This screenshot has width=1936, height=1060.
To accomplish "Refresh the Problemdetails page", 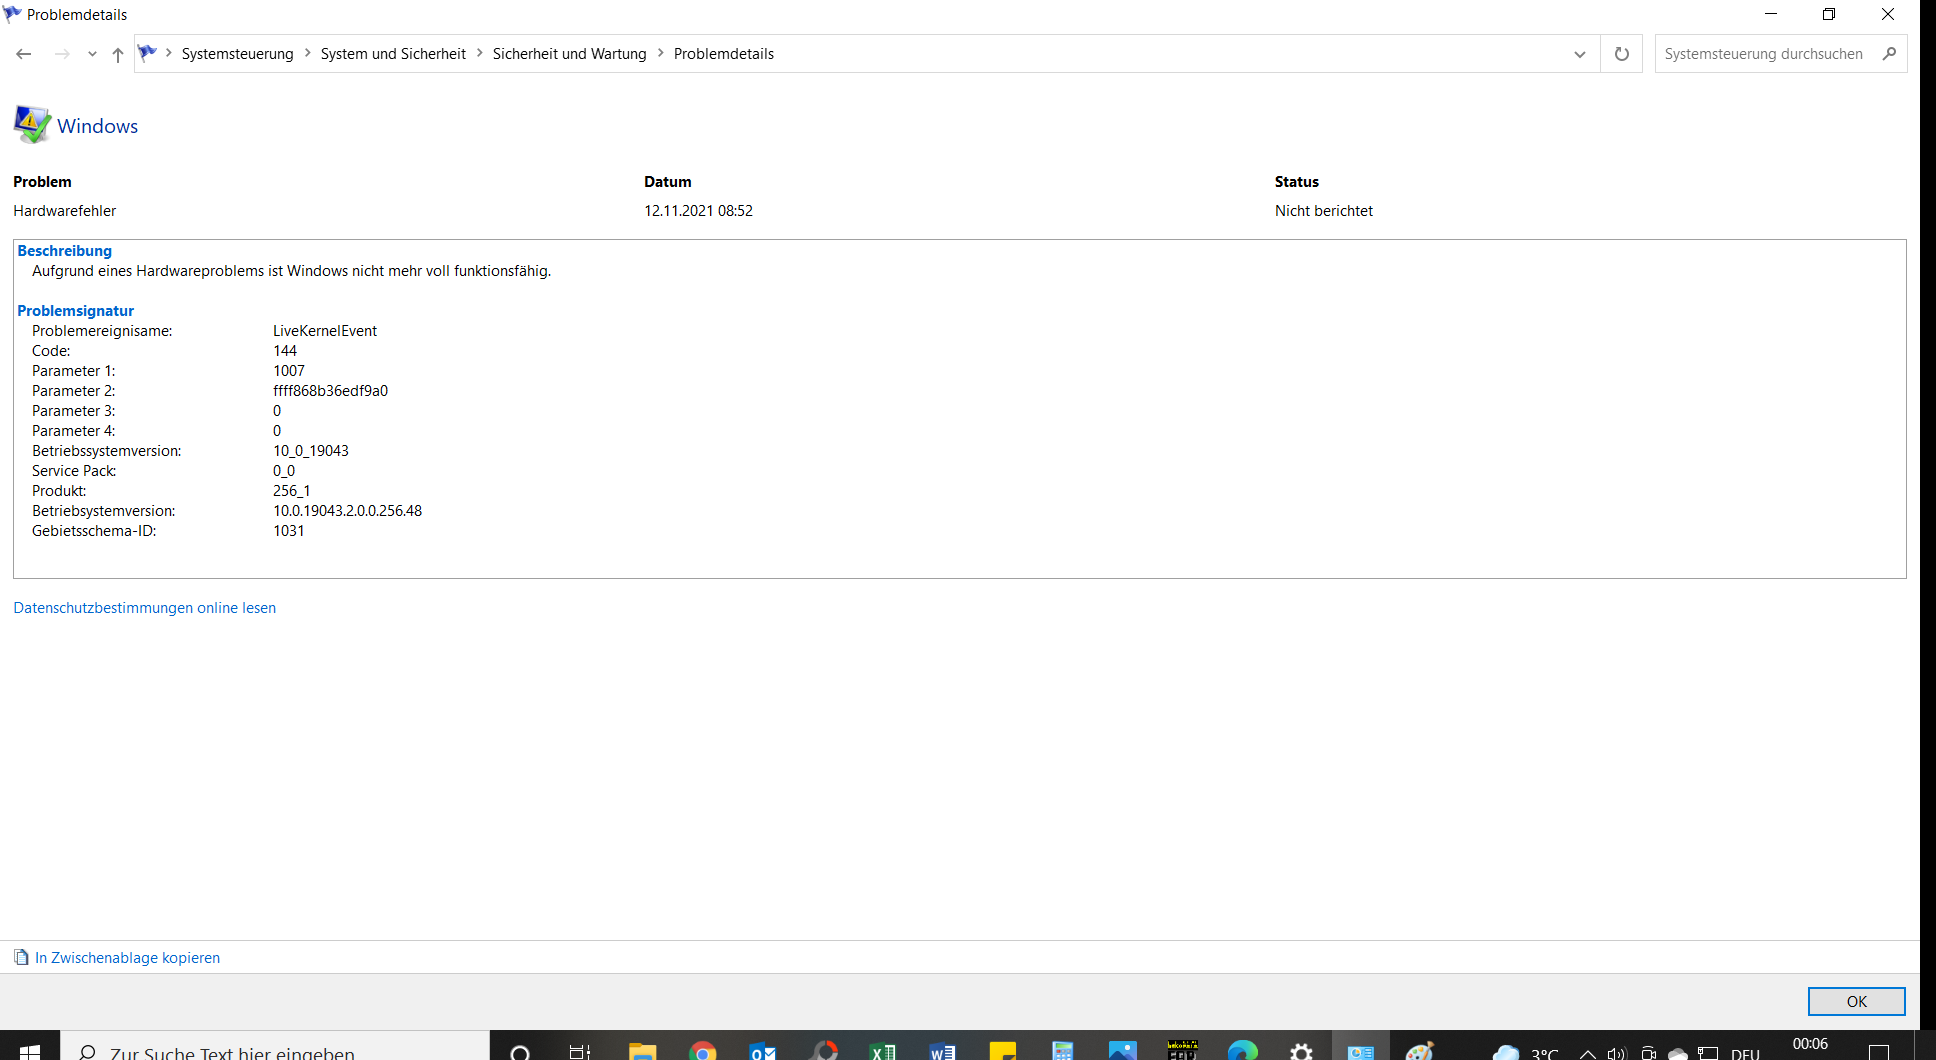I will click(1622, 54).
